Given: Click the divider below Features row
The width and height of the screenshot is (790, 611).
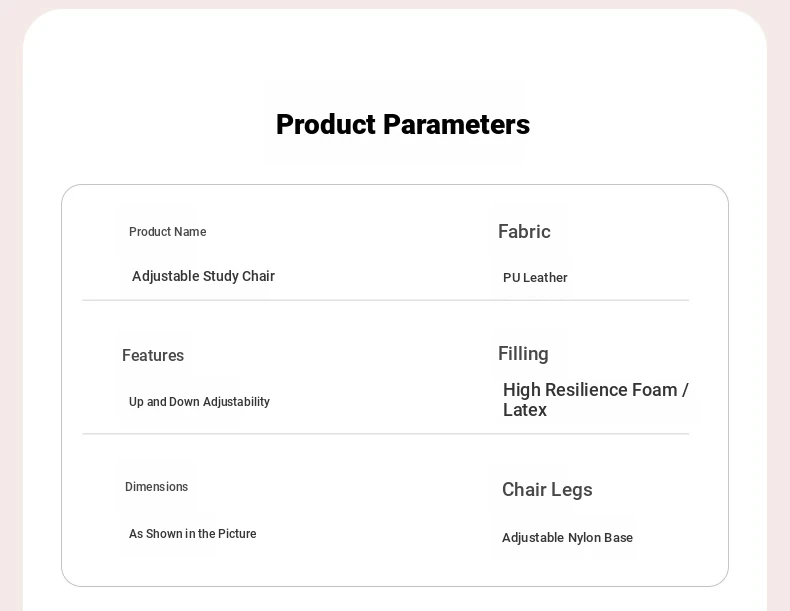Looking at the screenshot, I should 385,434.
